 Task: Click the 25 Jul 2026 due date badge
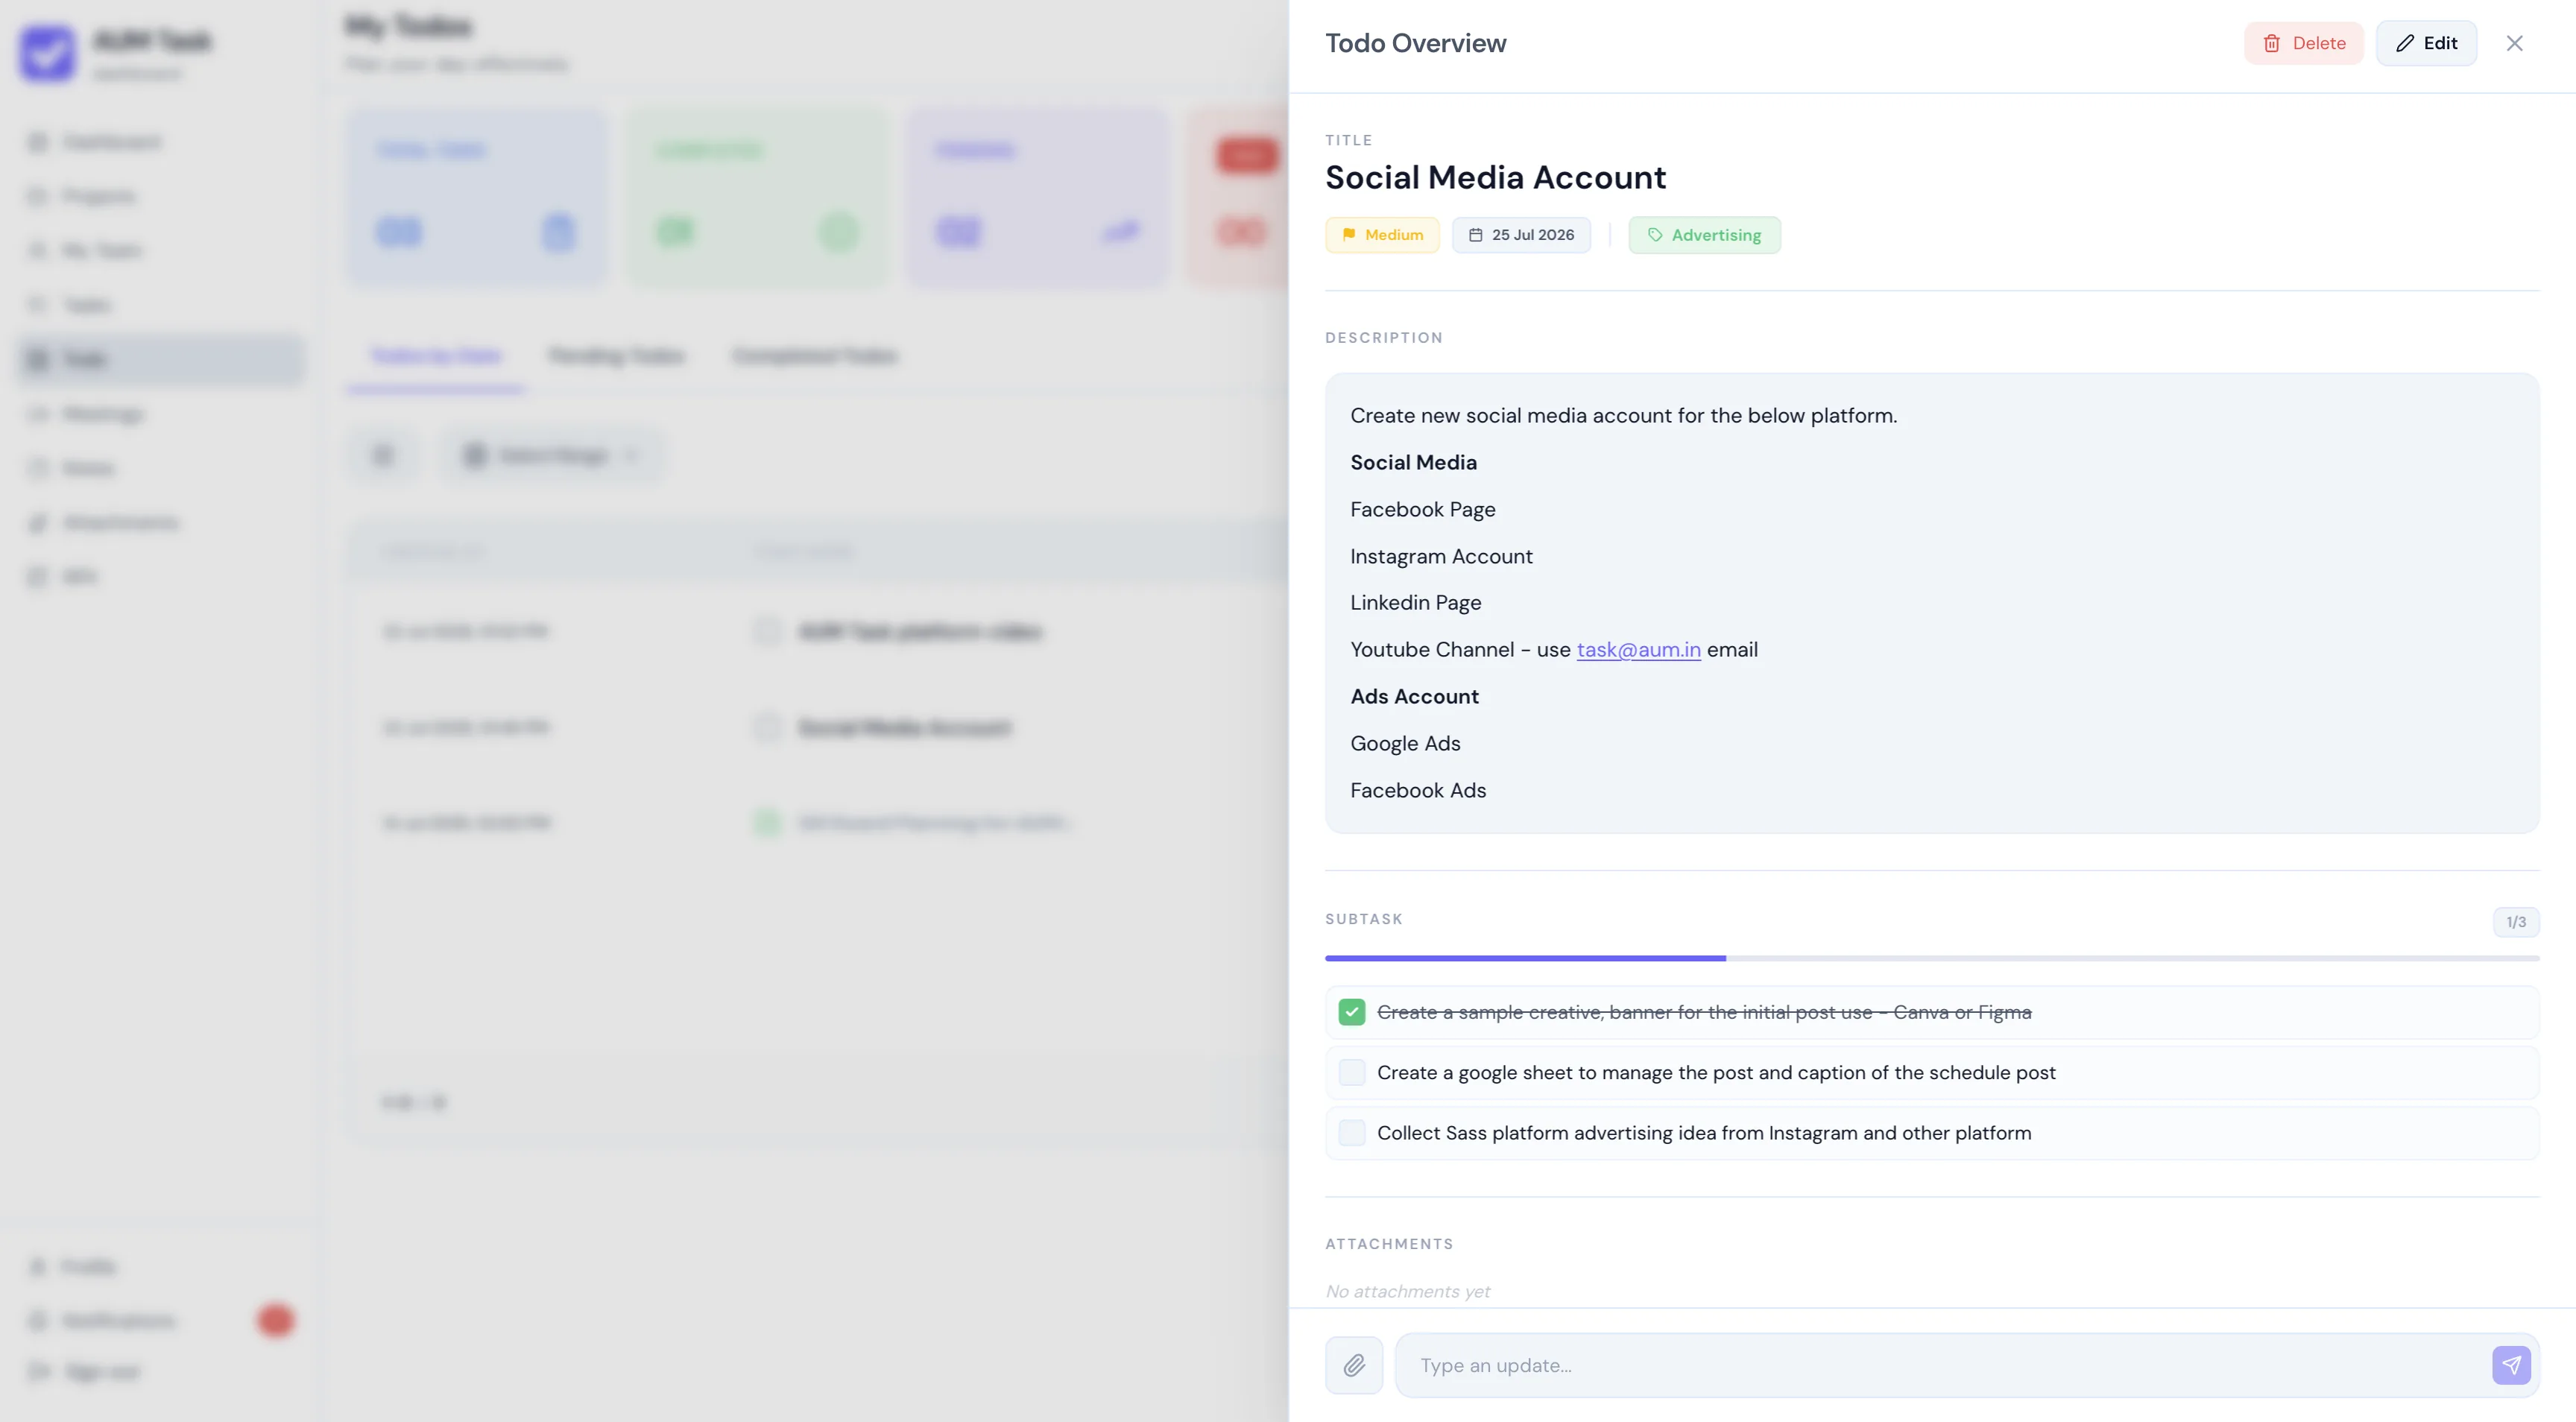1521,235
